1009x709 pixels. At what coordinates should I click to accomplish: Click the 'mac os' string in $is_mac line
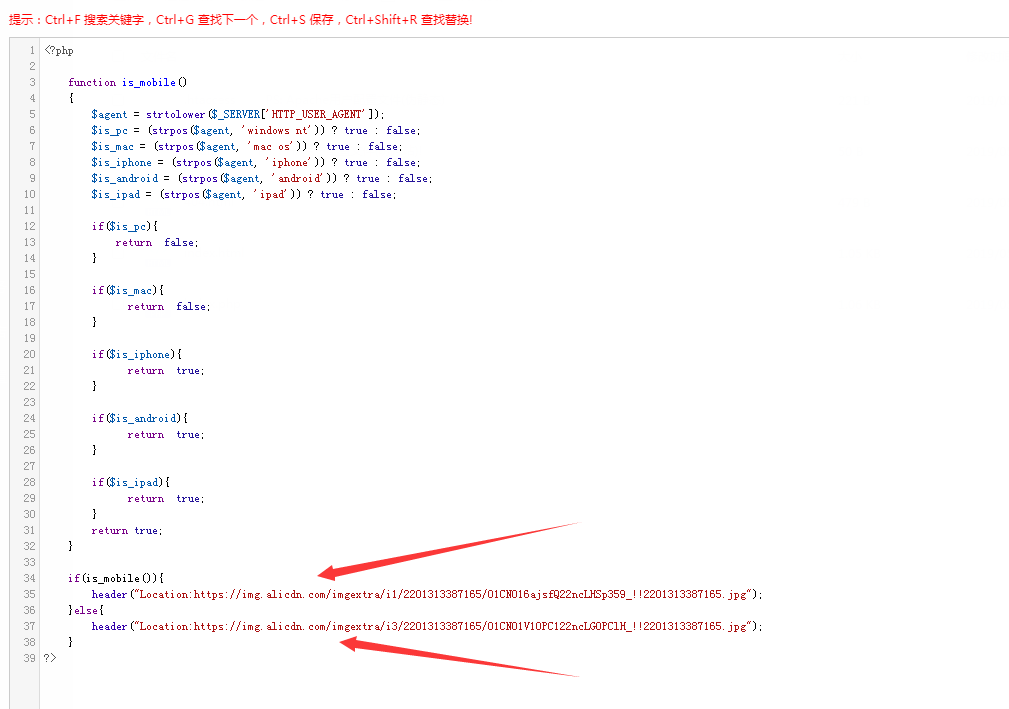point(271,146)
